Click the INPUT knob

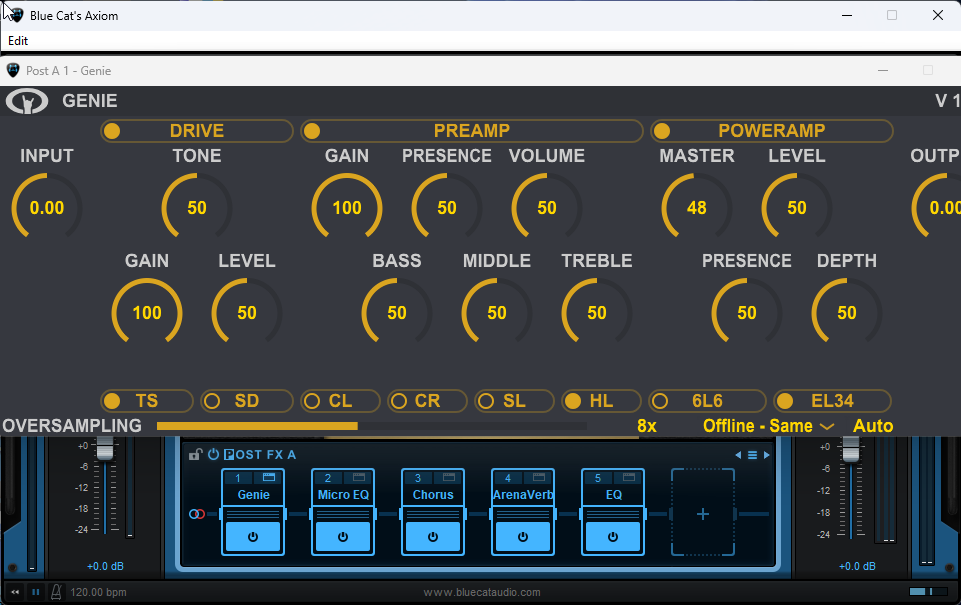coord(47,208)
